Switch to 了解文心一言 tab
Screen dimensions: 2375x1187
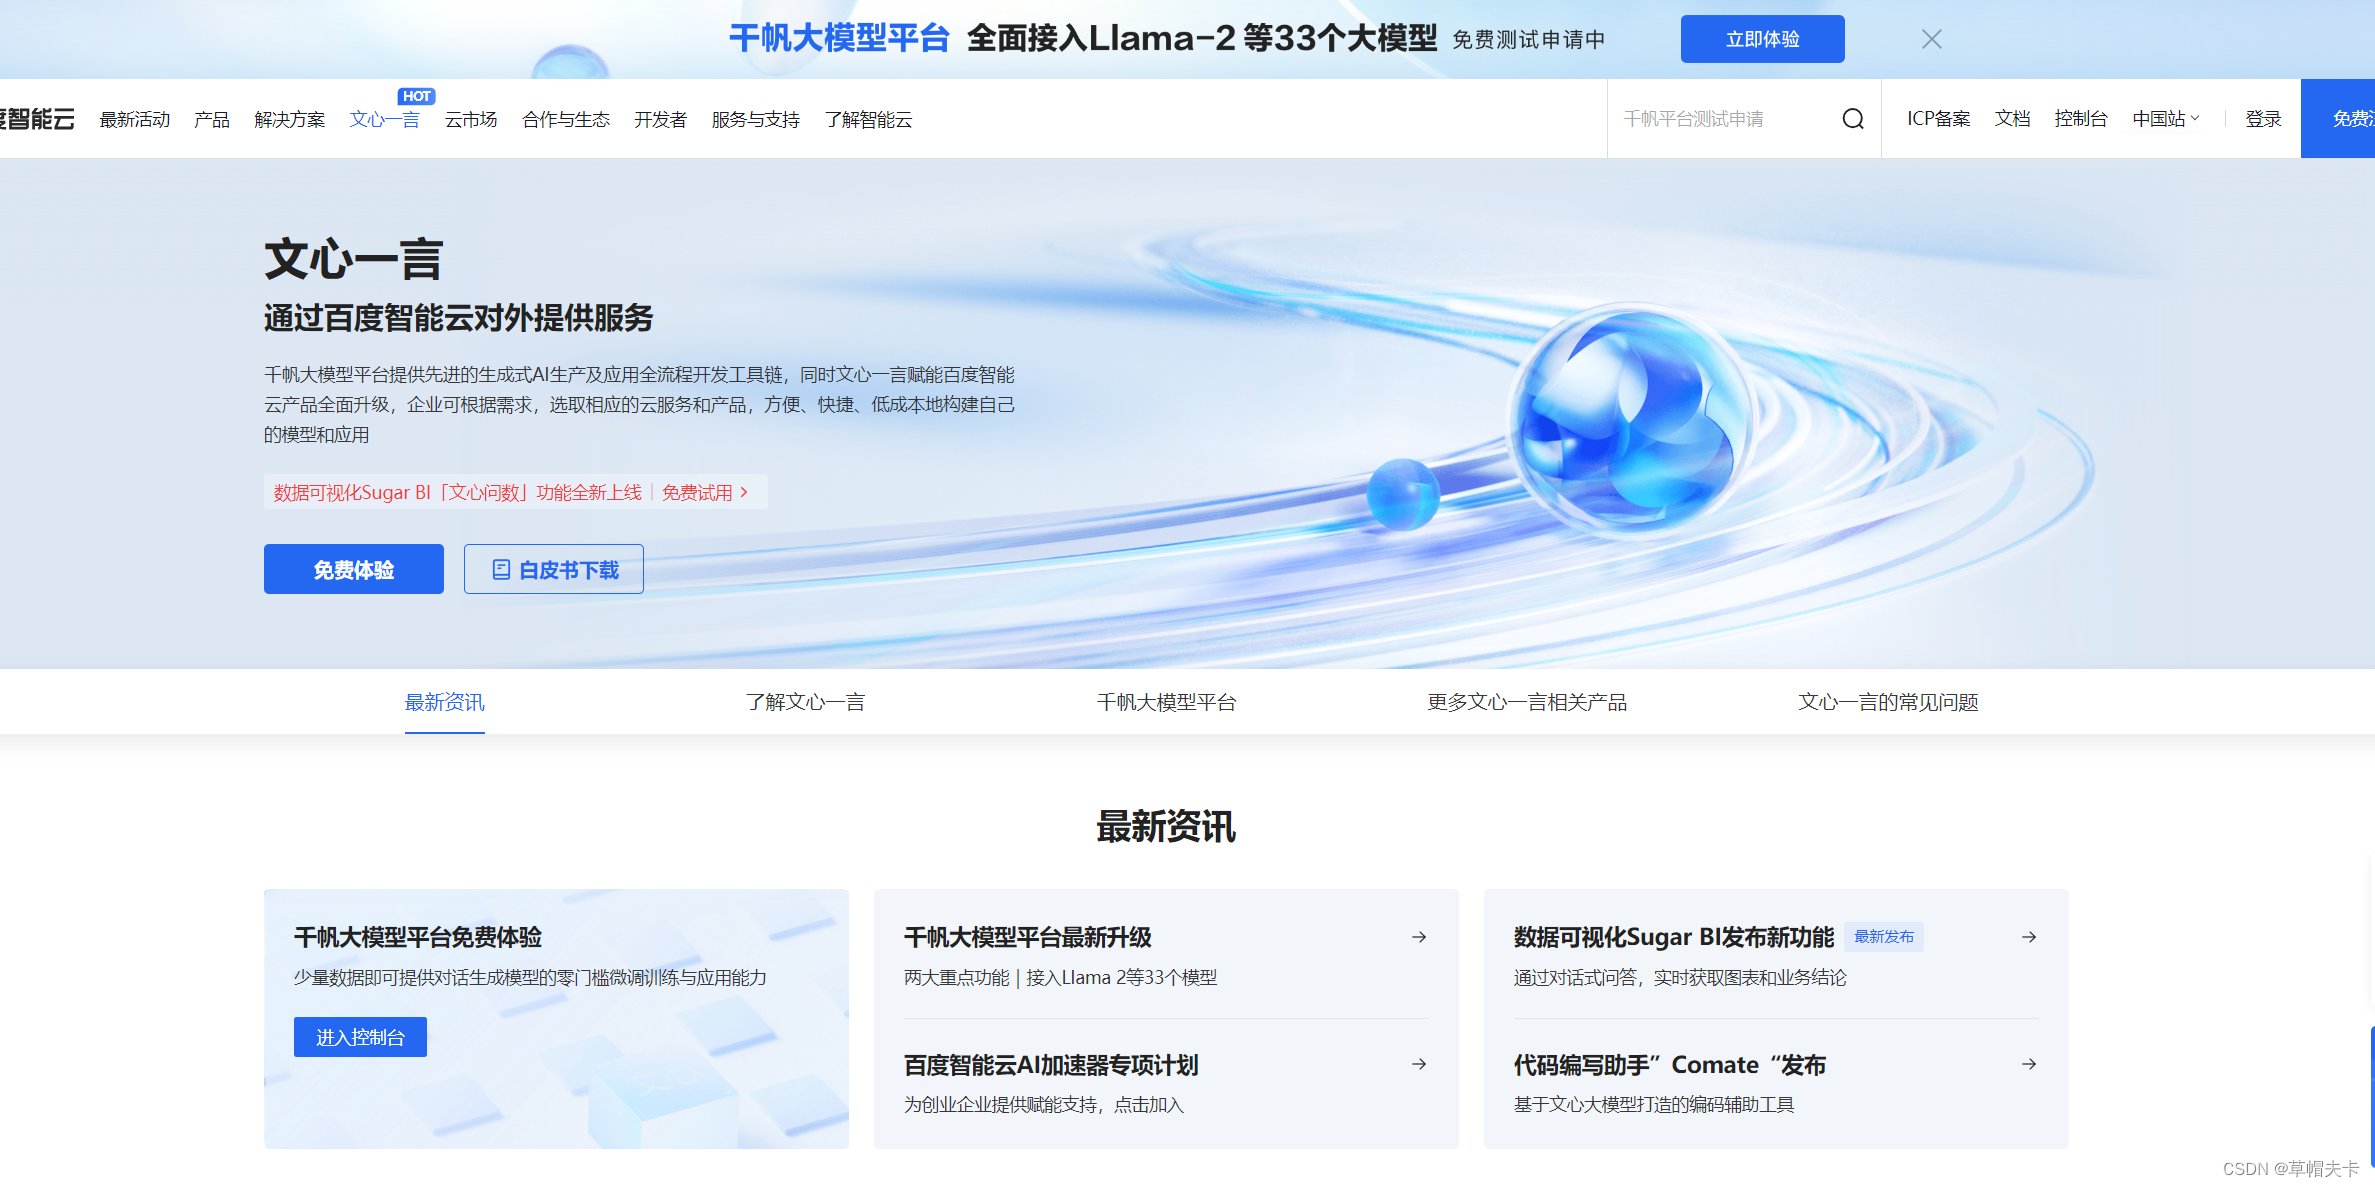805,702
